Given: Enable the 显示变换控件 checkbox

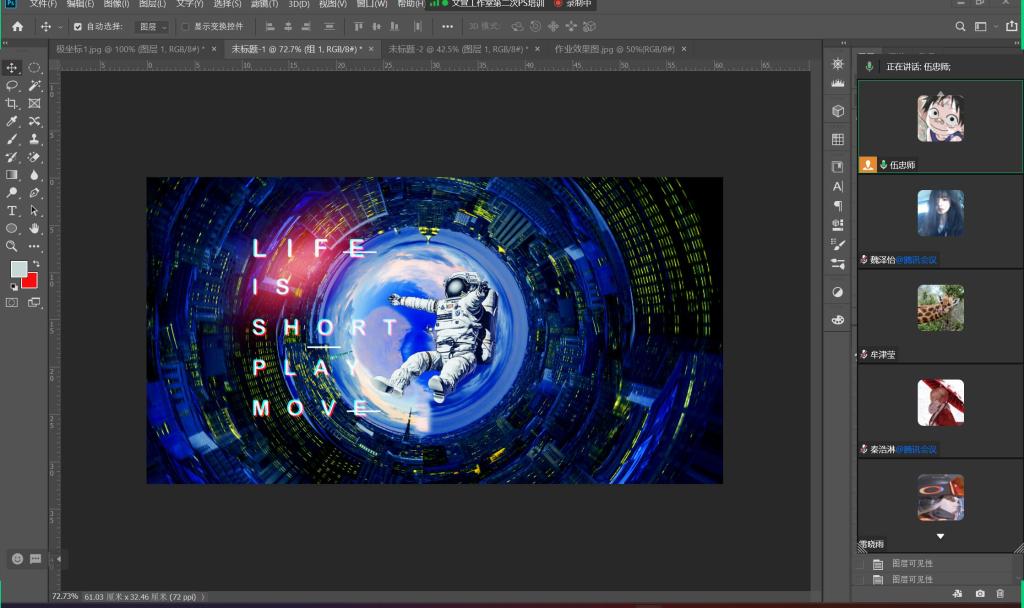Looking at the screenshot, I should tap(185, 27).
